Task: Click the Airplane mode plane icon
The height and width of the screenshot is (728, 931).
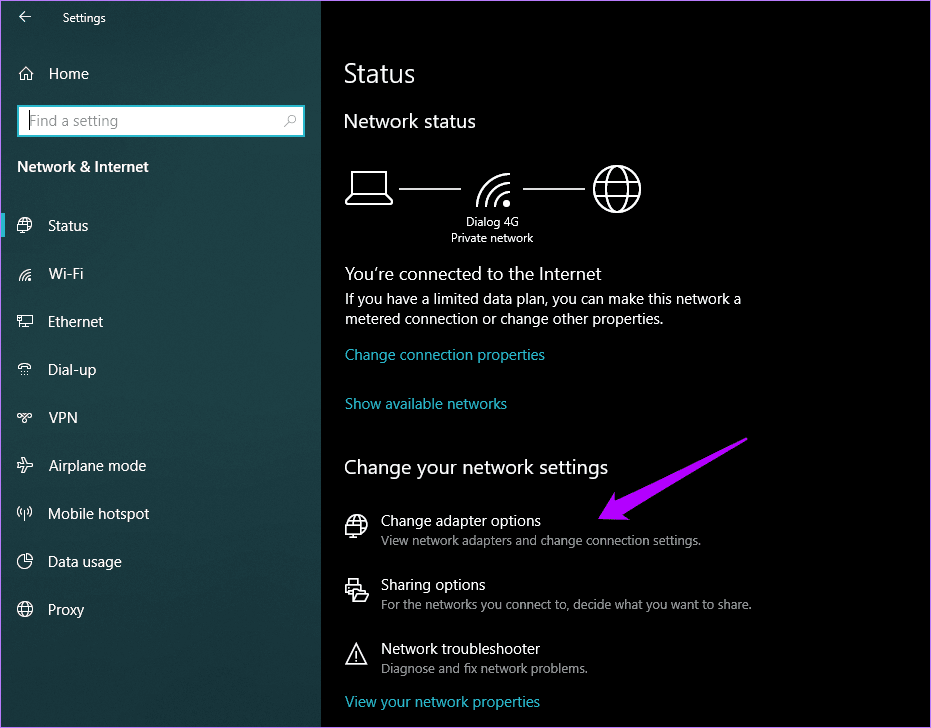Action: (25, 465)
